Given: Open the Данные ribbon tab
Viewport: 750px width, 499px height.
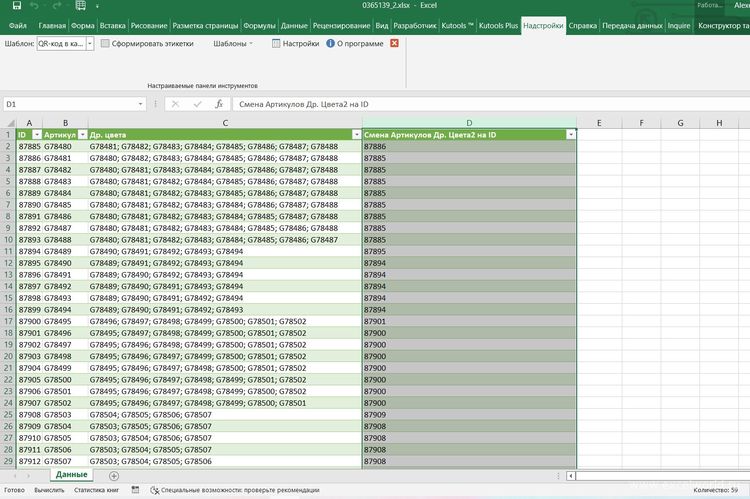Looking at the screenshot, I should pos(294,25).
